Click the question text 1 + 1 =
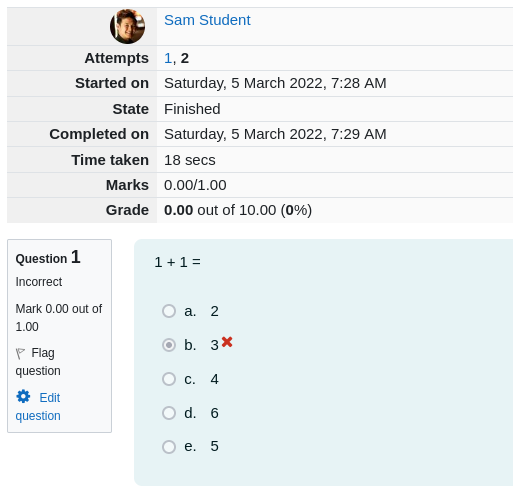513x495 pixels. [x=178, y=262]
